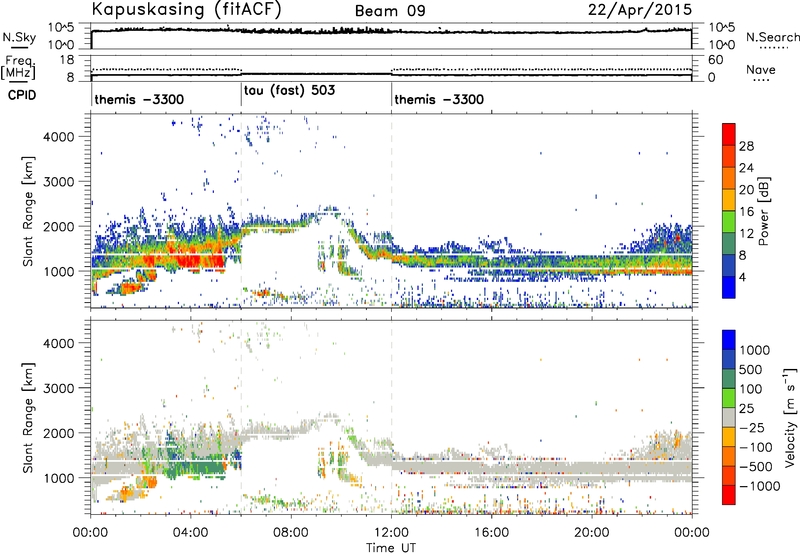Click the 'Nave' legend label
The width and height of the screenshot is (800, 554).
point(760,69)
